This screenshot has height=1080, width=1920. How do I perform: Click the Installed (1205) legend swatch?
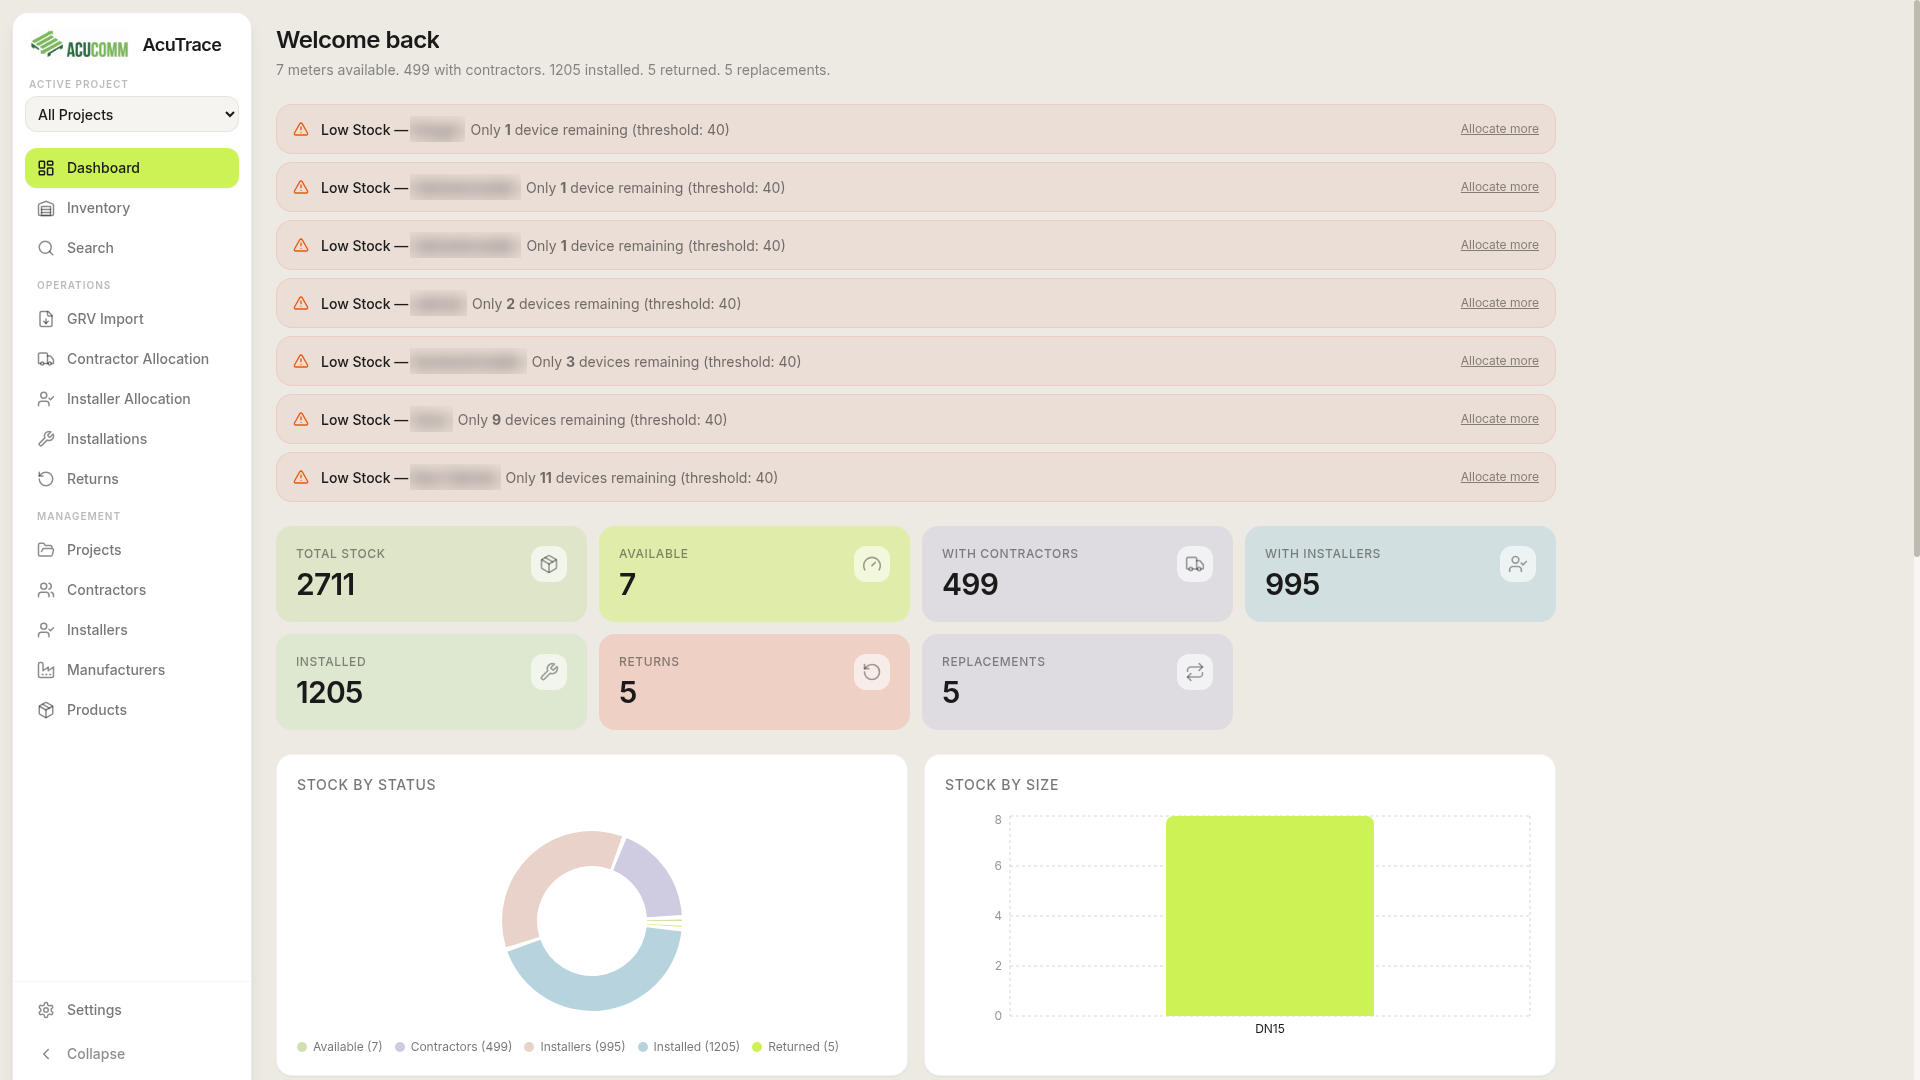[643, 1047]
